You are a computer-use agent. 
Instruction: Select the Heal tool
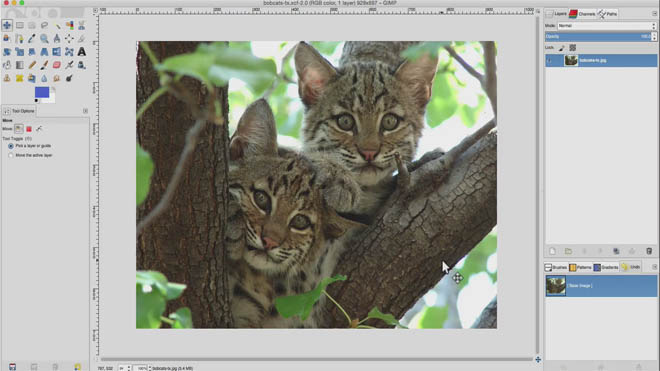[x=19, y=78]
